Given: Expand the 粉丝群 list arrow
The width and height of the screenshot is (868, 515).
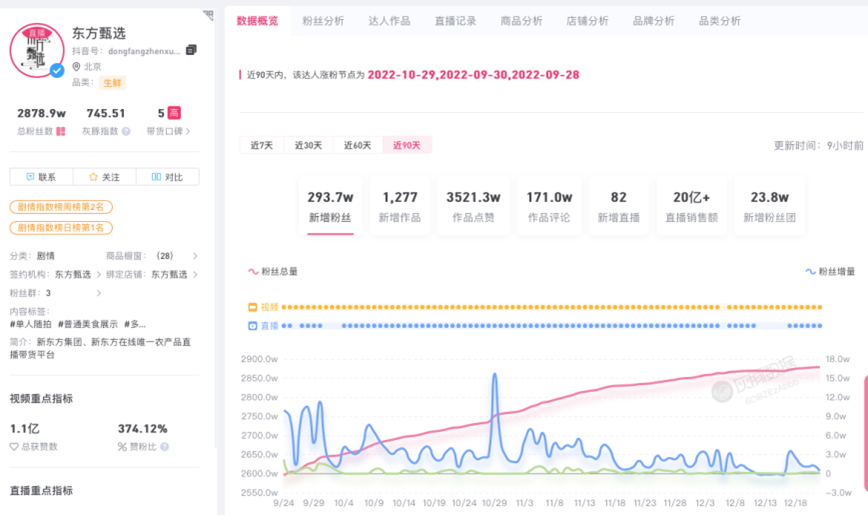Looking at the screenshot, I should [x=98, y=293].
